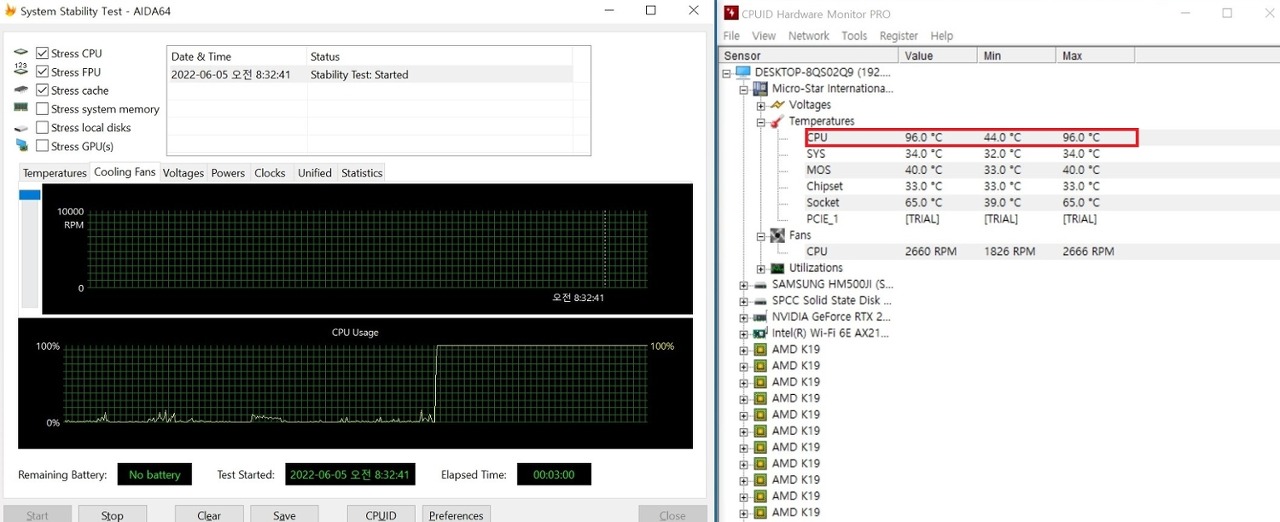Expand the SAMSUNG HM500JI drive node
1280x522 pixels.
coord(744,285)
